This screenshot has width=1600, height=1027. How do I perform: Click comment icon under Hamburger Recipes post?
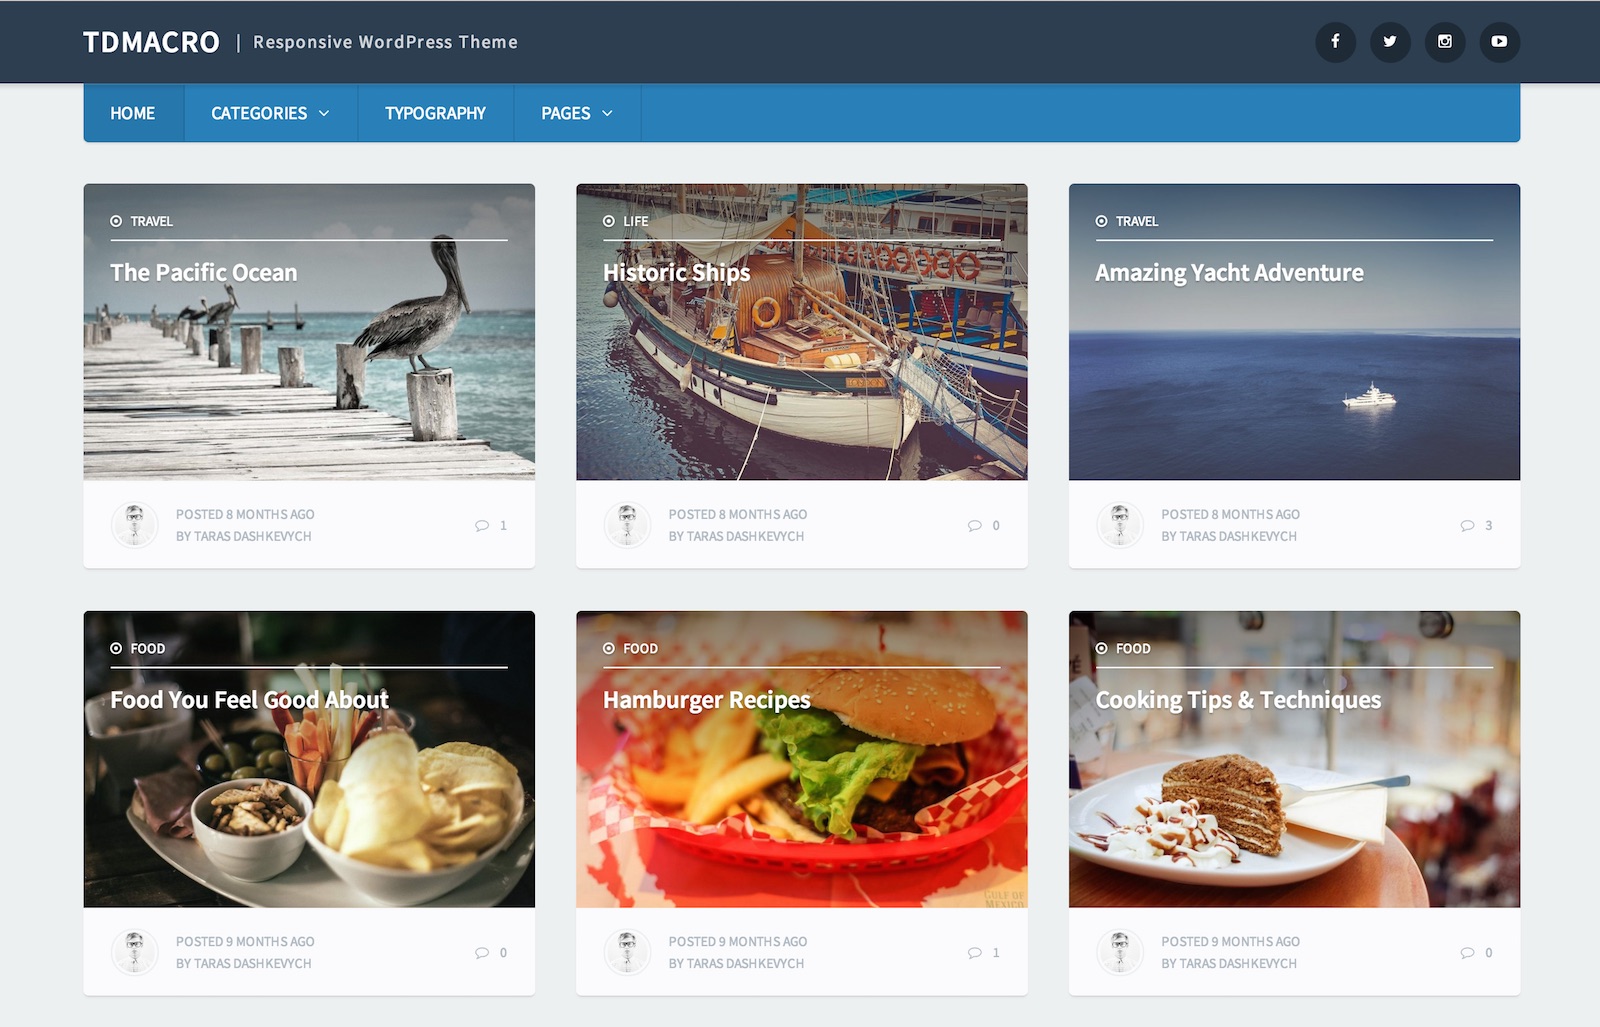click(975, 953)
